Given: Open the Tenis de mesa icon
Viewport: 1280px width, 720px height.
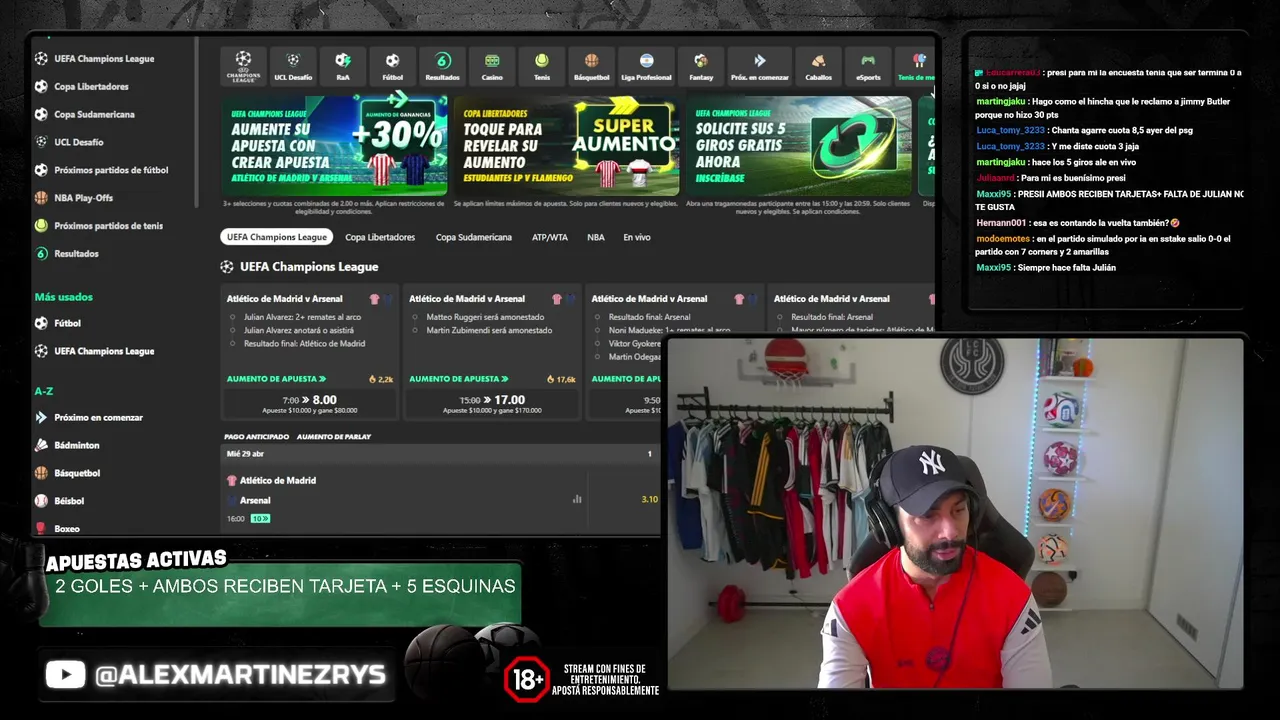Looking at the screenshot, I should [x=916, y=66].
